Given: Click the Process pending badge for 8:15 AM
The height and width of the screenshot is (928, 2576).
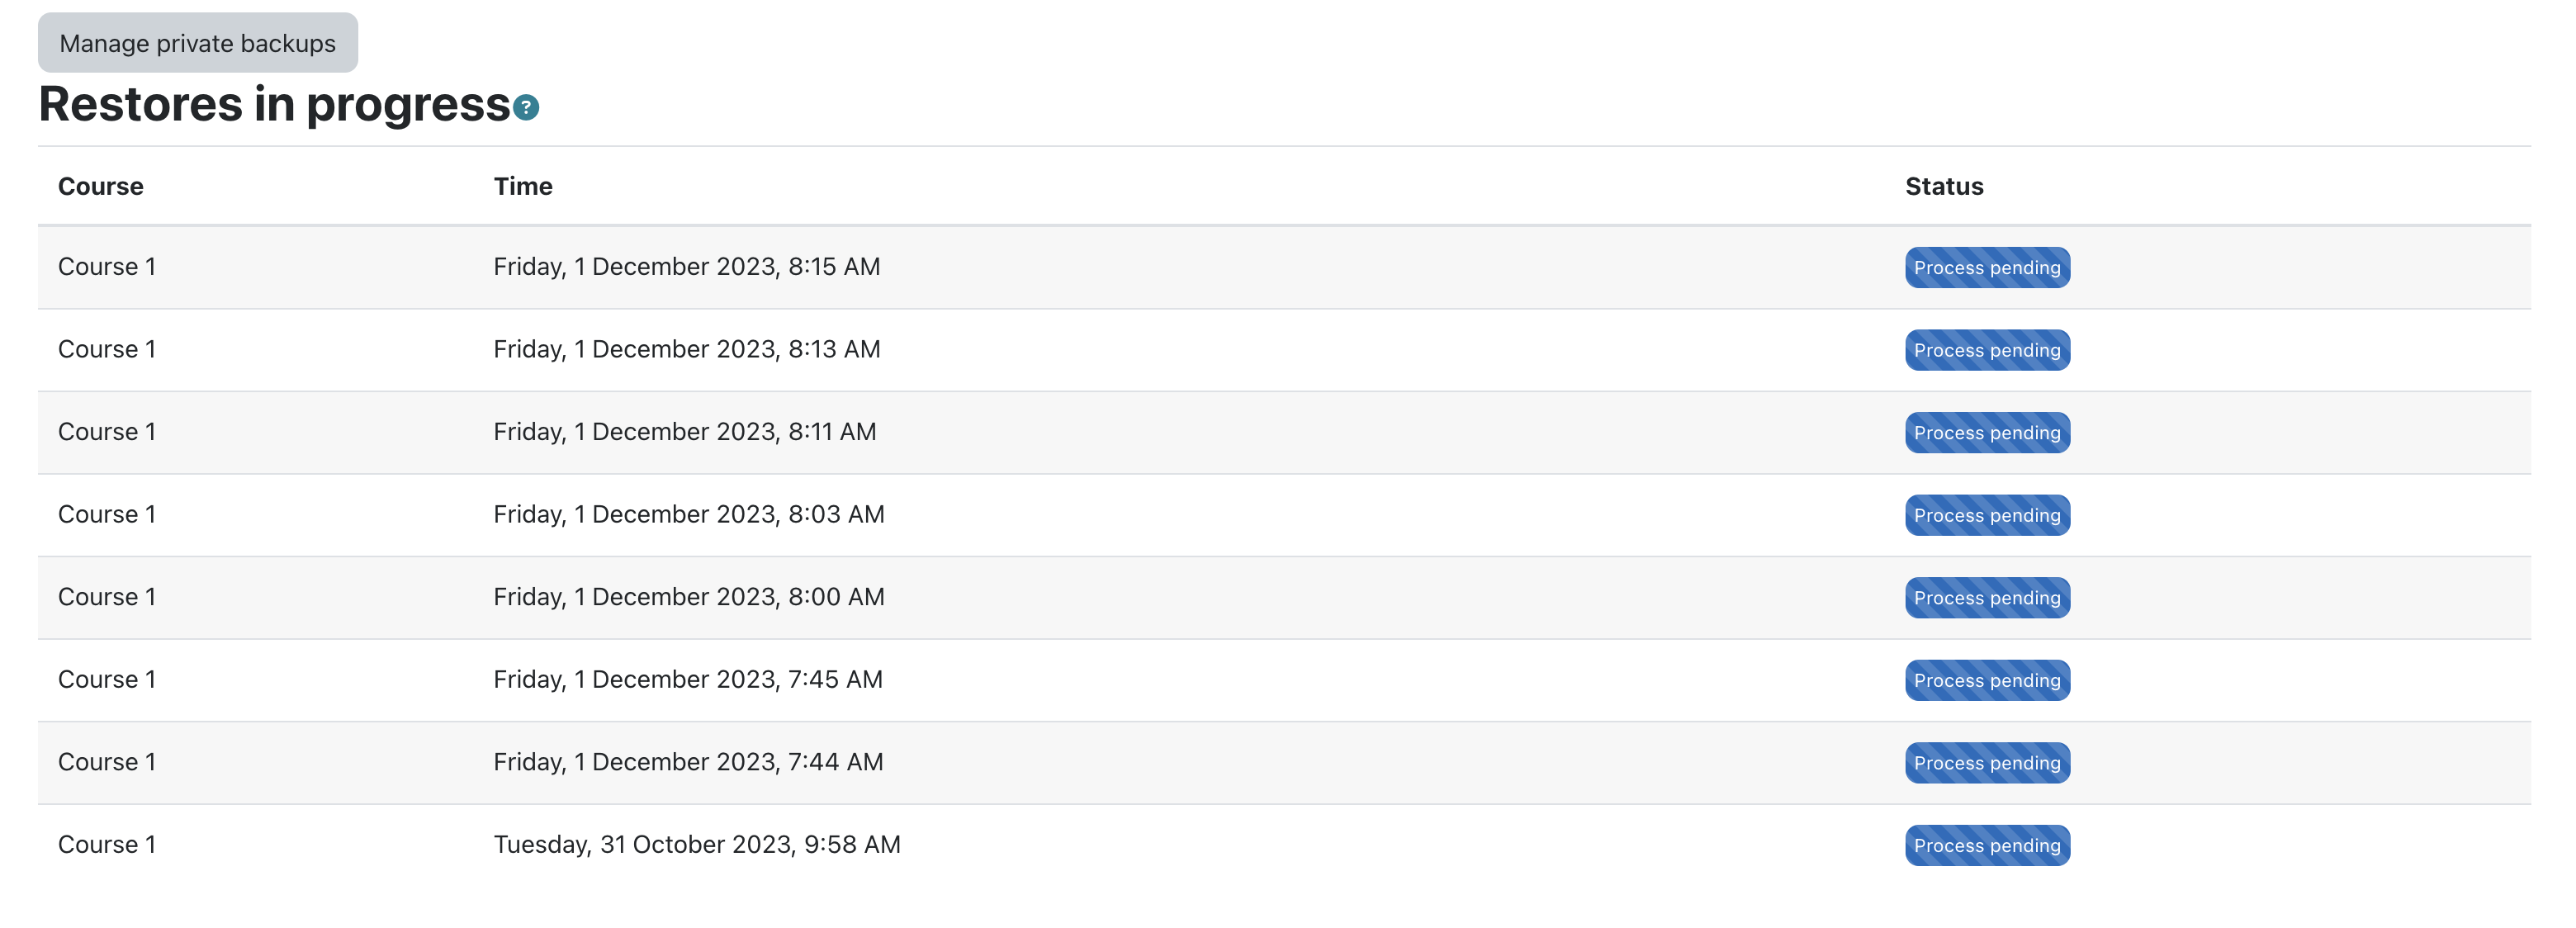Looking at the screenshot, I should (1987, 268).
